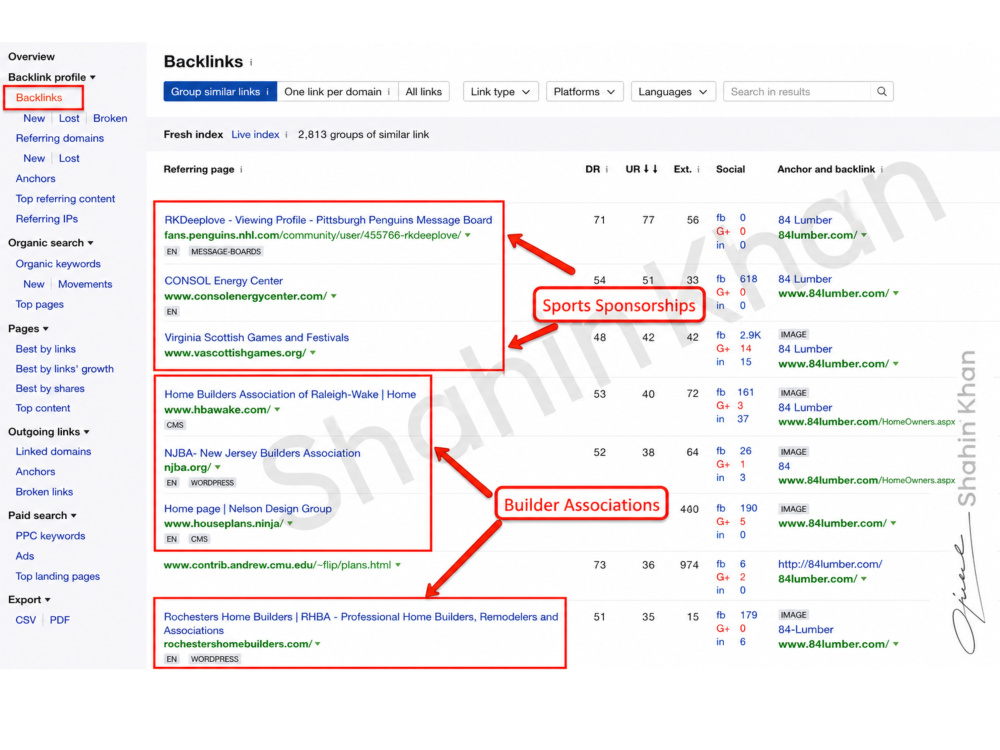The width and height of the screenshot is (1000, 750).
Task: Show Anchor and backlink info icon
Action: pyautogui.click(x=881, y=170)
